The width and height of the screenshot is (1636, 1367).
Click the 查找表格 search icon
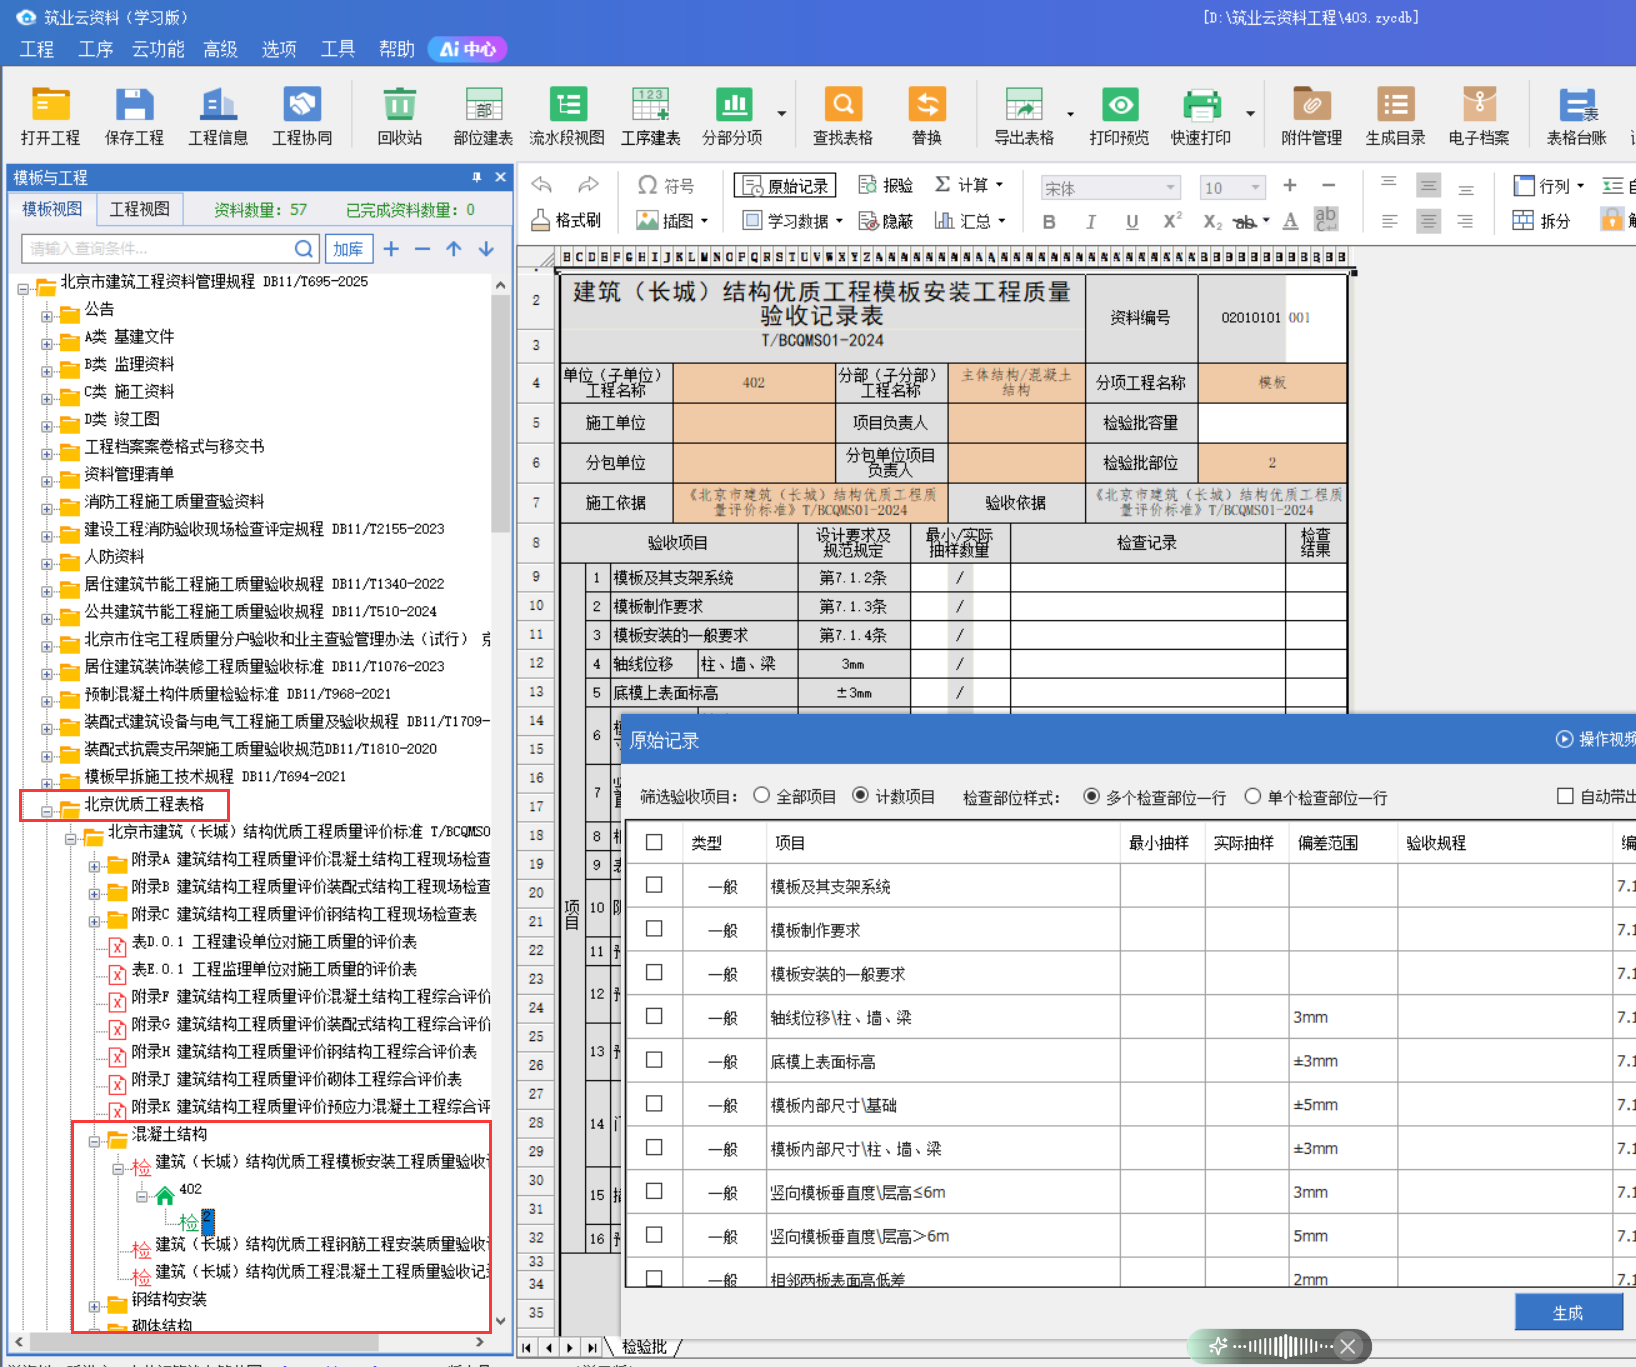(x=842, y=105)
